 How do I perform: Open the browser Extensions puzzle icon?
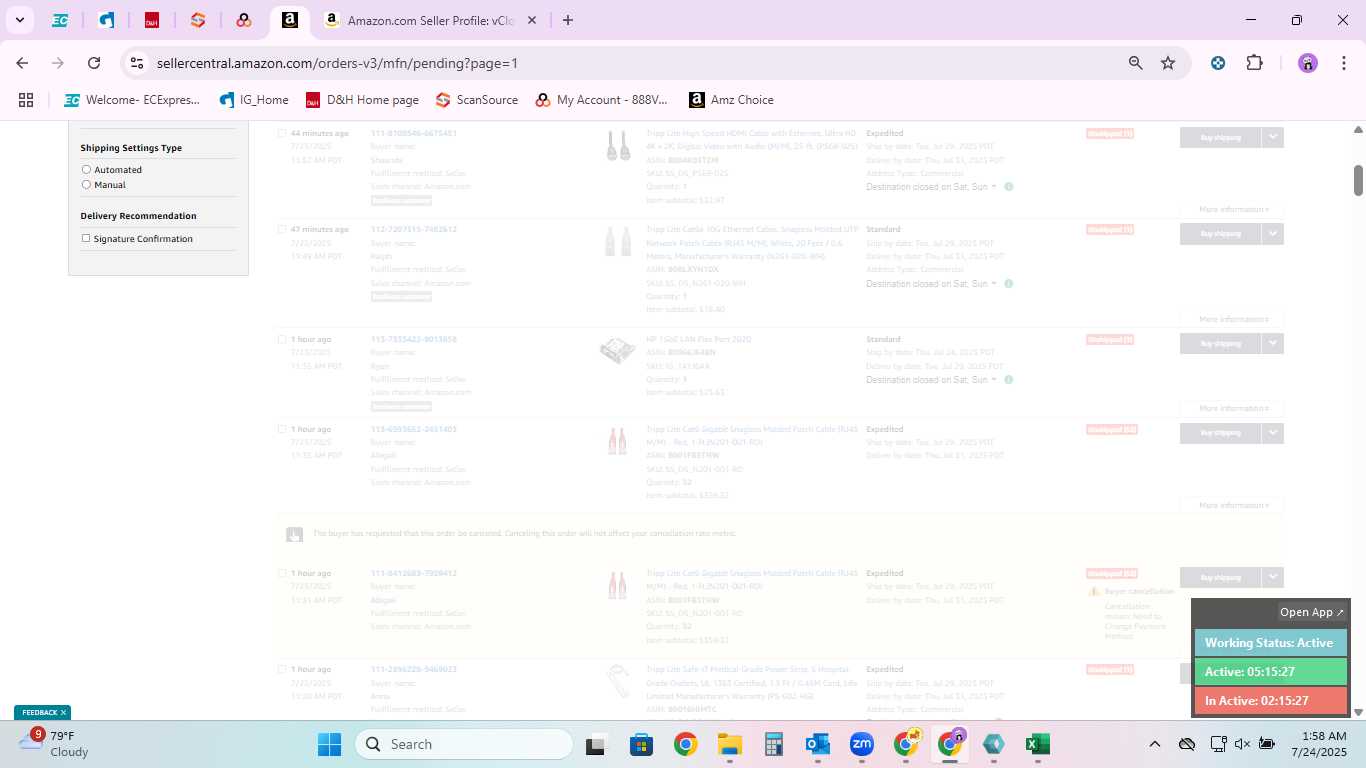pyautogui.click(x=1254, y=63)
